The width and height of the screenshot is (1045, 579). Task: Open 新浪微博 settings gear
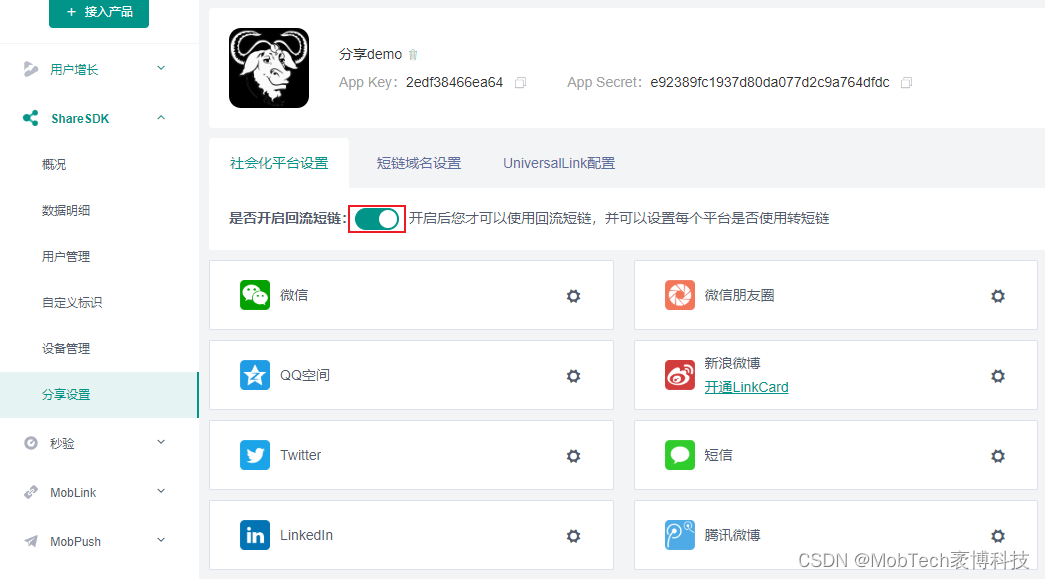997,375
